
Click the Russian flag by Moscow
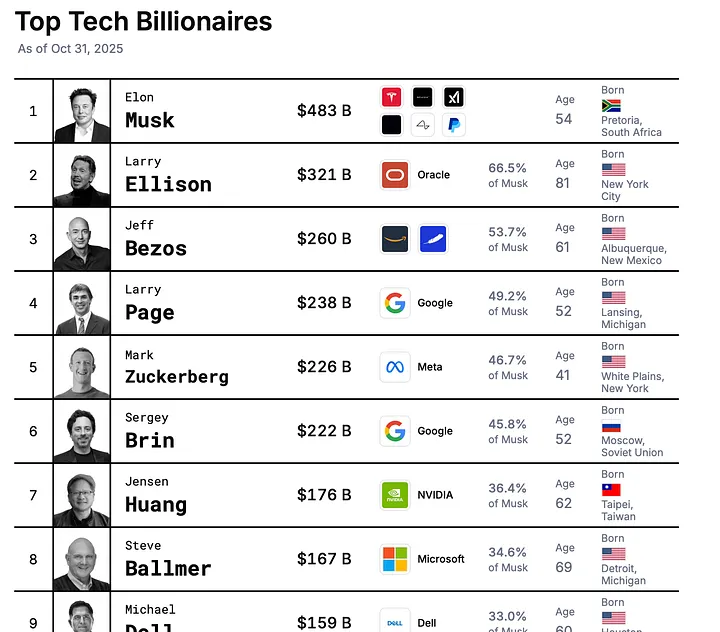point(611,427)
